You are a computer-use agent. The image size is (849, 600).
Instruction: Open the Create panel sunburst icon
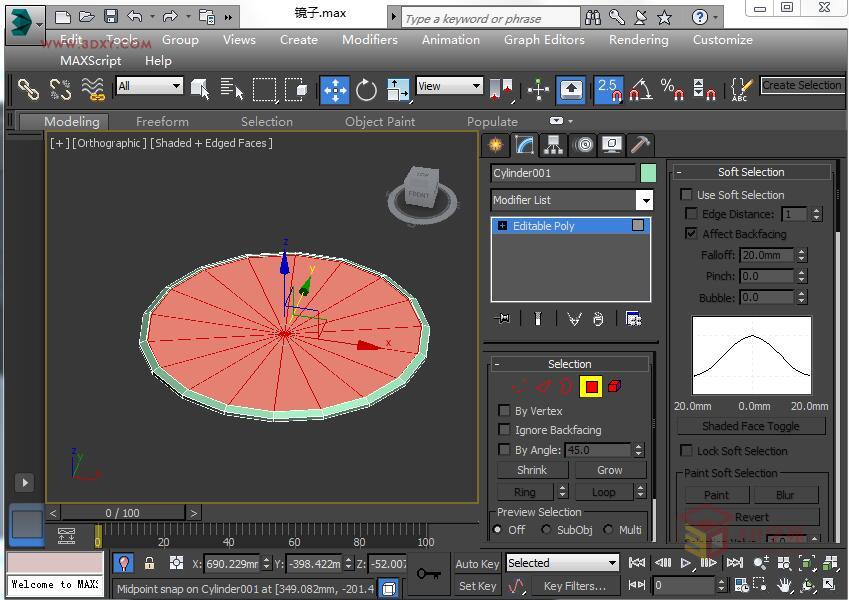[x=494, y=145]
